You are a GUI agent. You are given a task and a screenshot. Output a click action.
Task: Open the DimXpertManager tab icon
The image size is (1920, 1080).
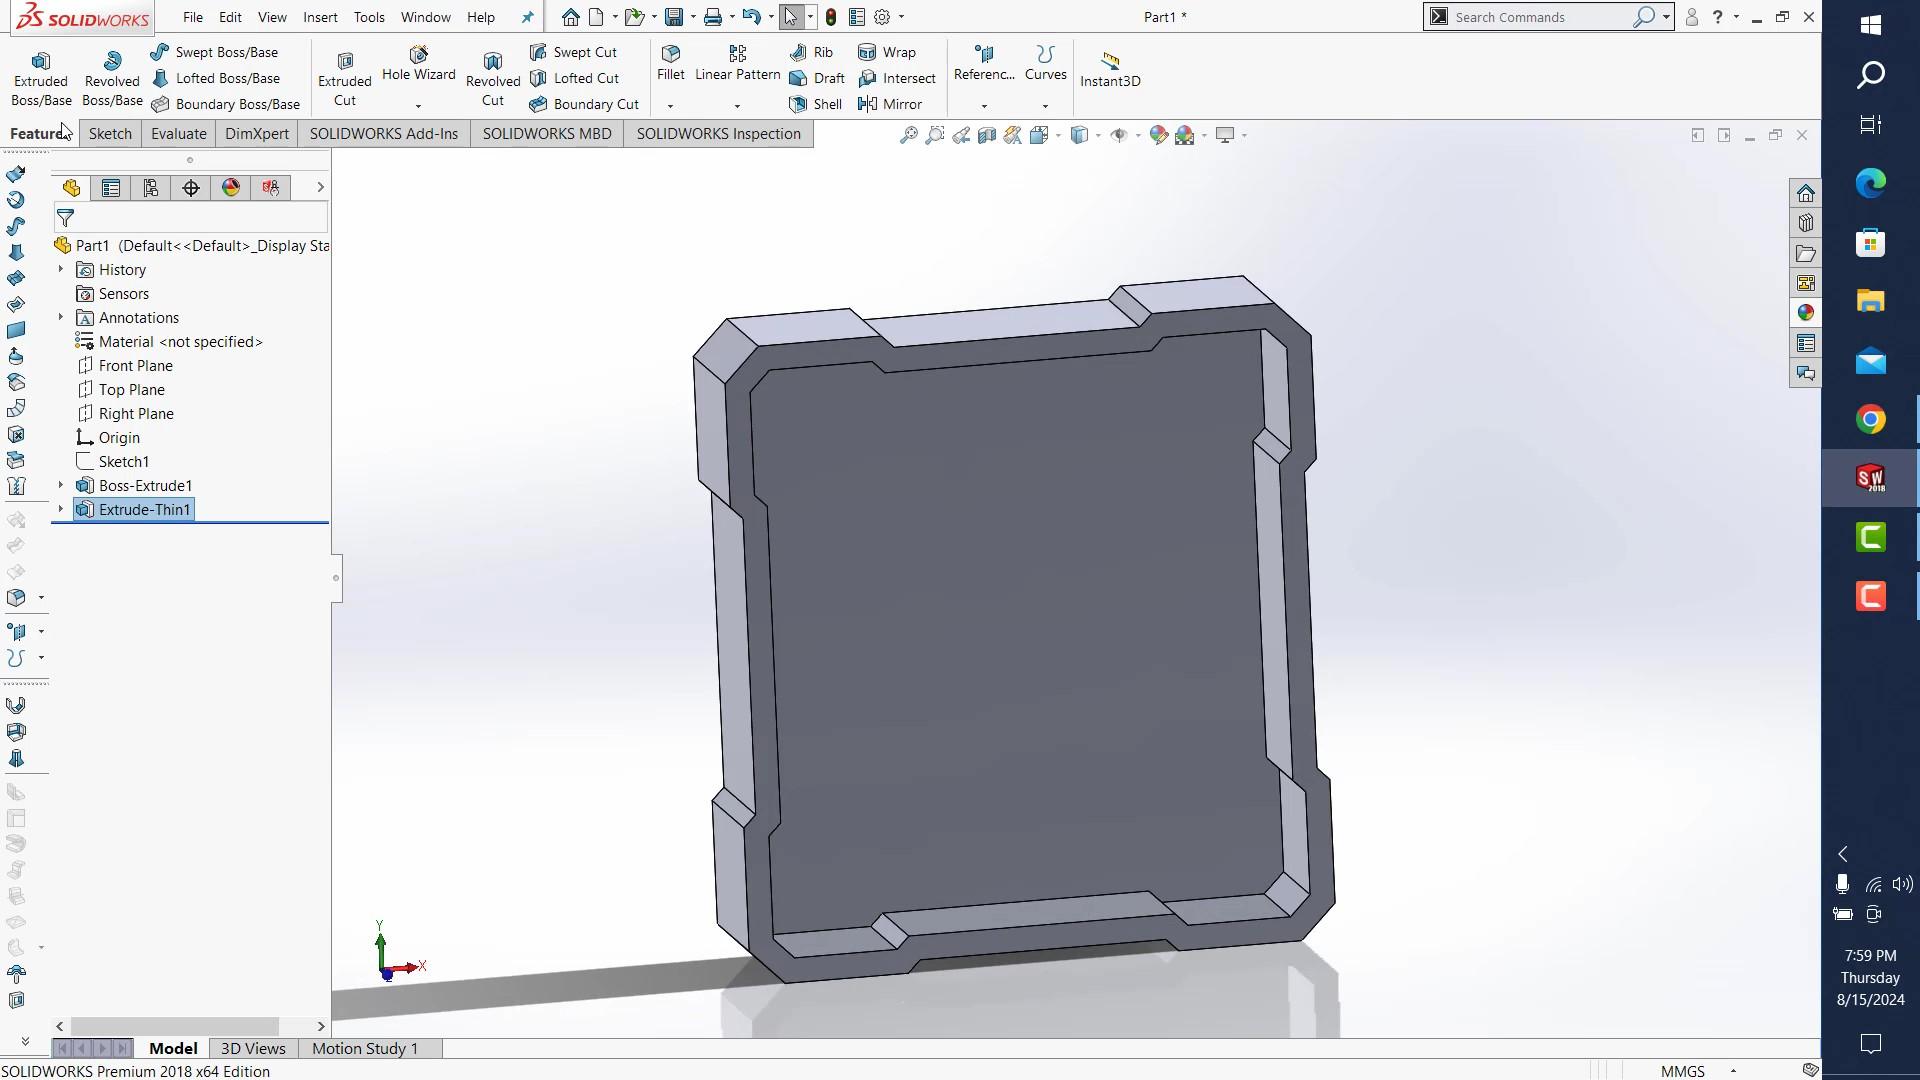tap(191, 188)
